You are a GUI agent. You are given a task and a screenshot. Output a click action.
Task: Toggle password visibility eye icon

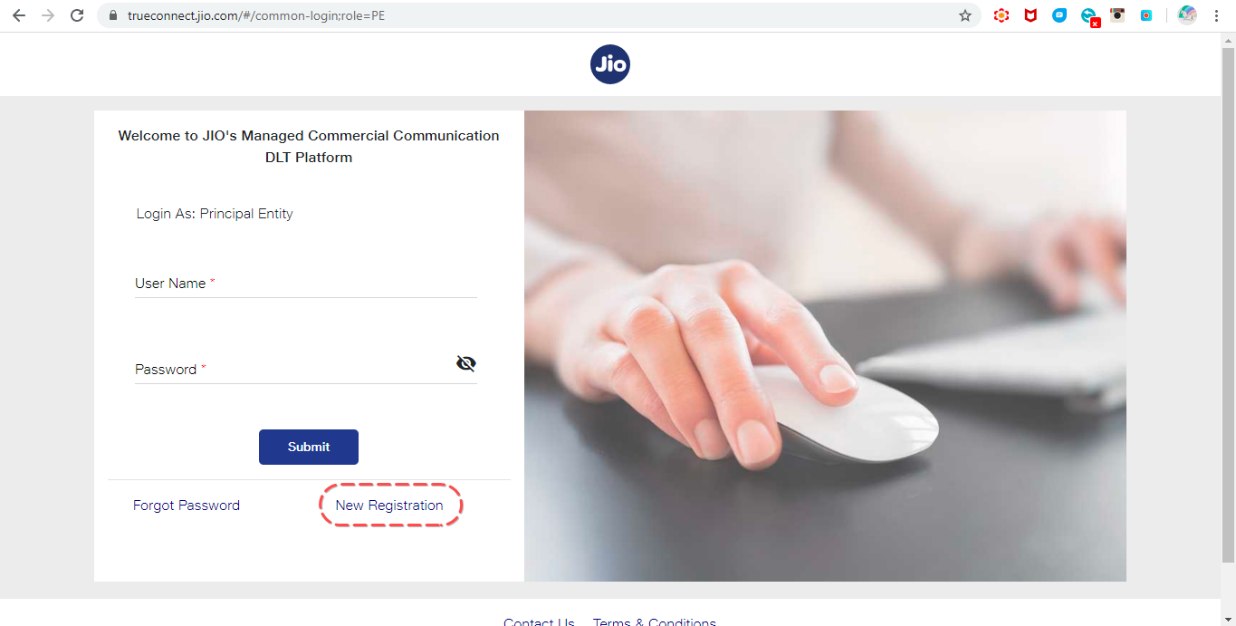click(466, 363)
